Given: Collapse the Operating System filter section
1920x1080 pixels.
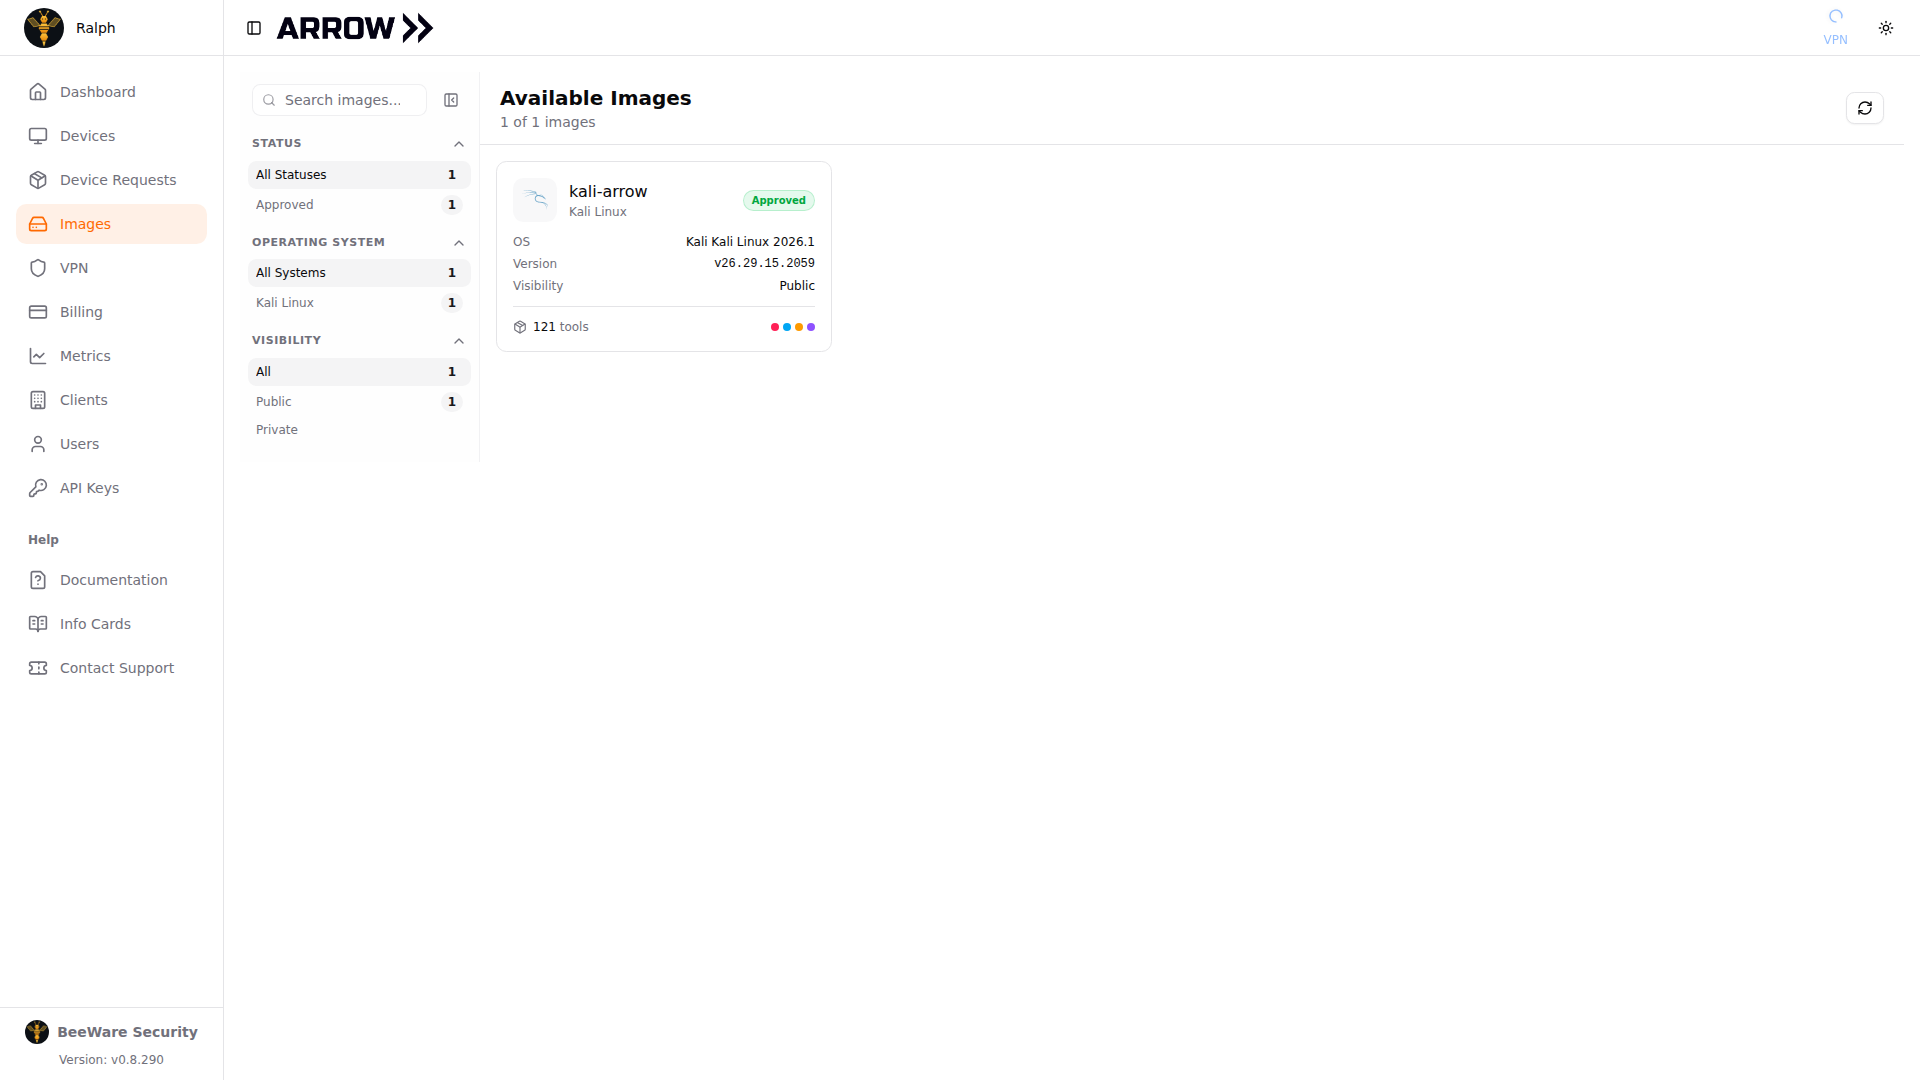Looking at the screenshot, I should pyautogui.click(x=459, y=243).
